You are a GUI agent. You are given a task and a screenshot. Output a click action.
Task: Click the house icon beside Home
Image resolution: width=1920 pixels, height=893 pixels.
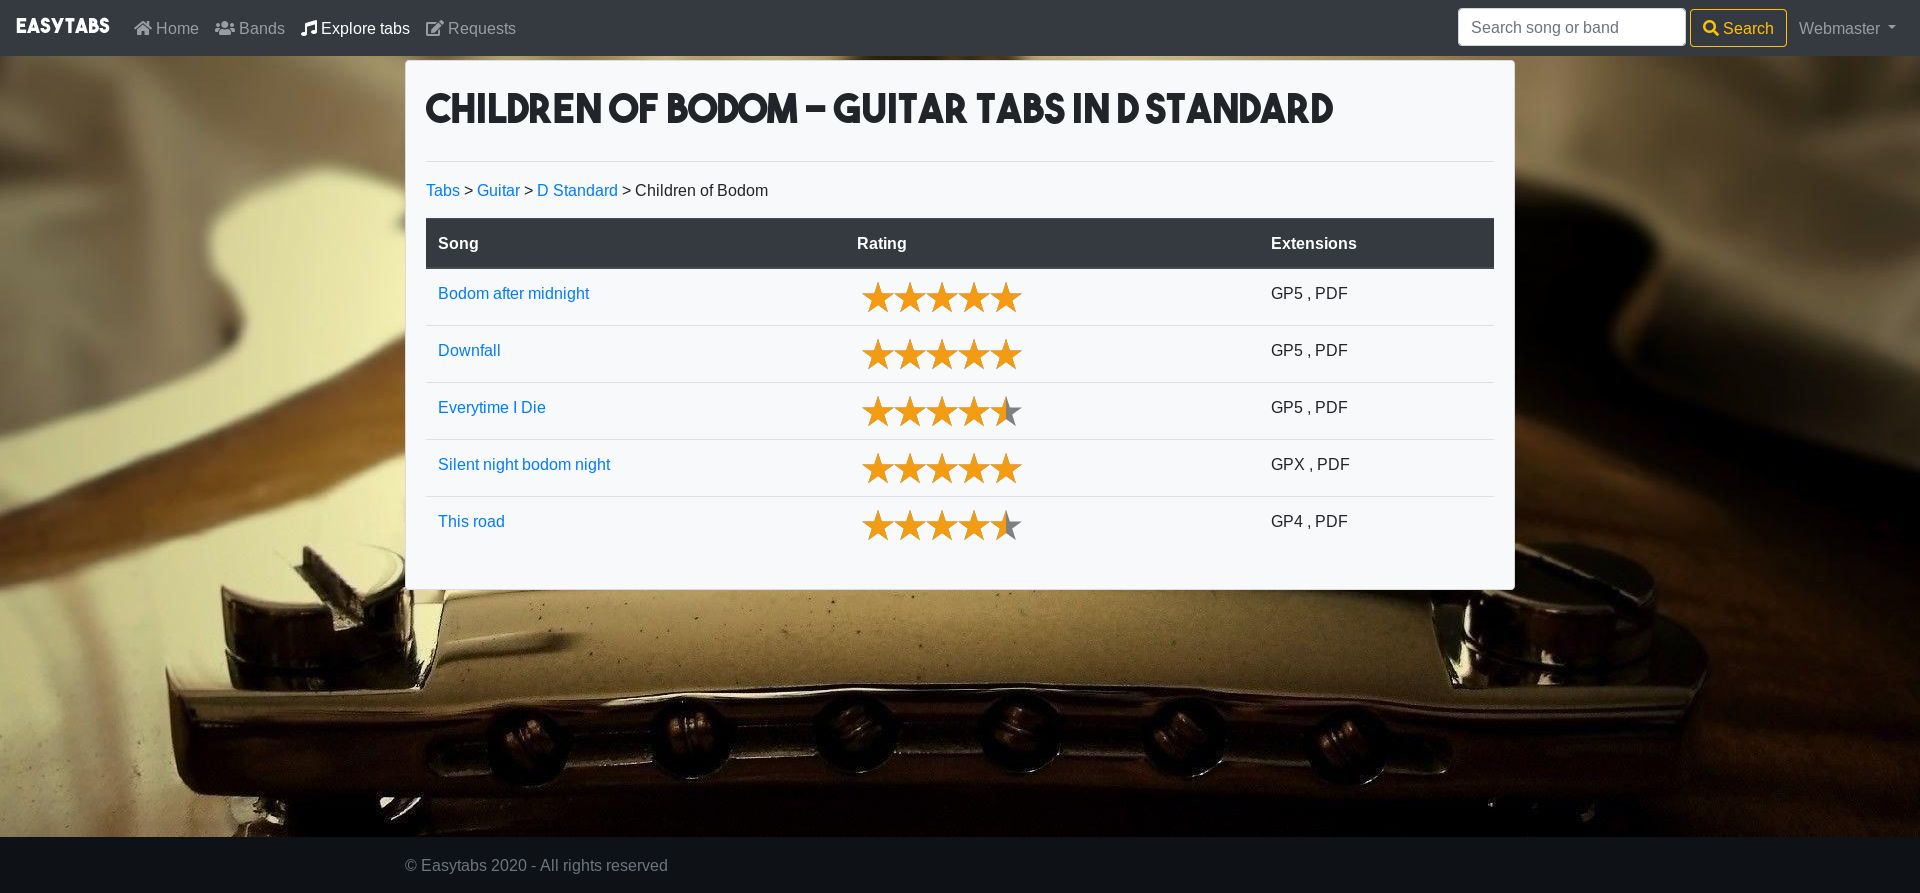[143, 28]
